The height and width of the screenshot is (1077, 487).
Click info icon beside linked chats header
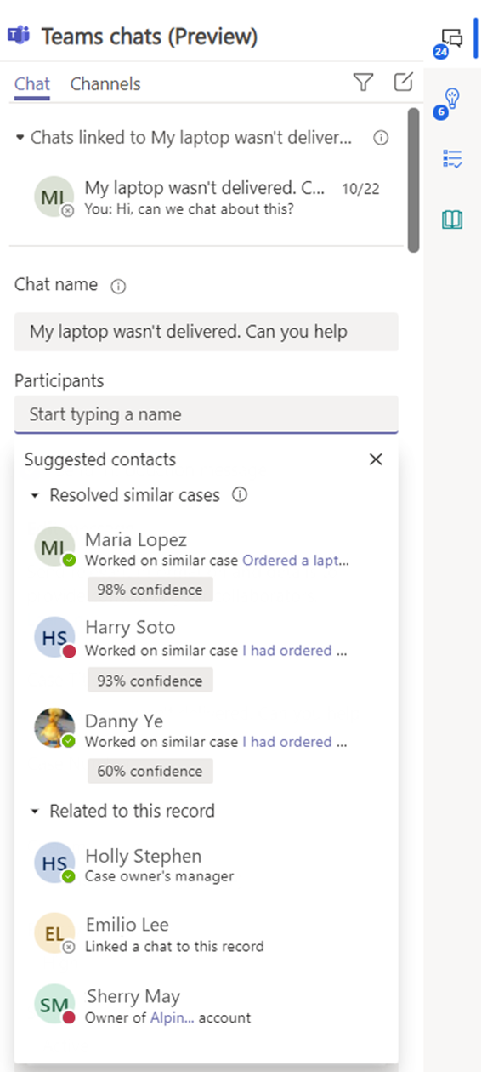[380, 138]
